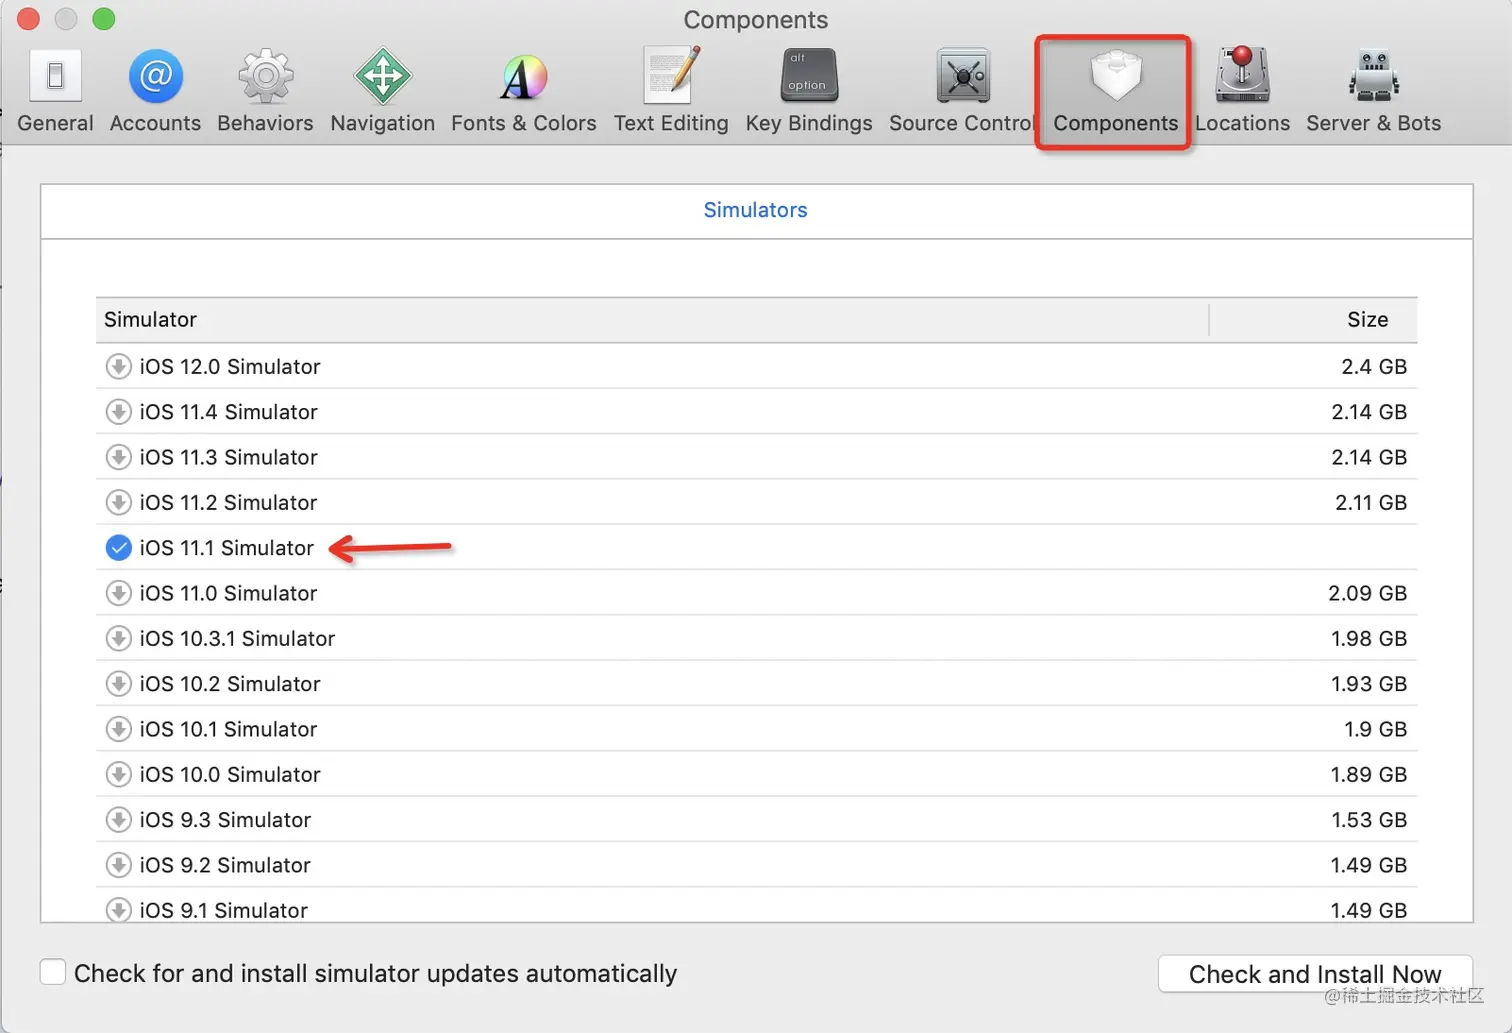Click the 1.9 GB size value

tap(1375, 729)
